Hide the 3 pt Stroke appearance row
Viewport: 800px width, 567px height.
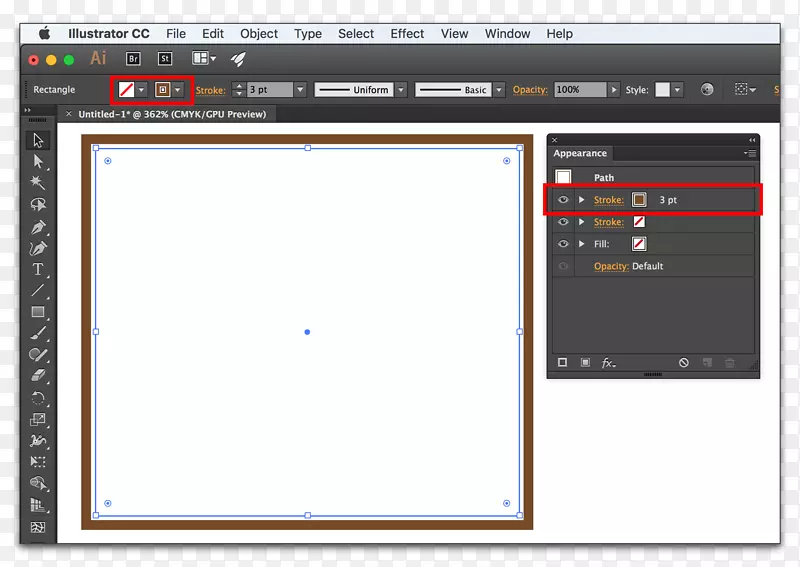tap(563, 200)
